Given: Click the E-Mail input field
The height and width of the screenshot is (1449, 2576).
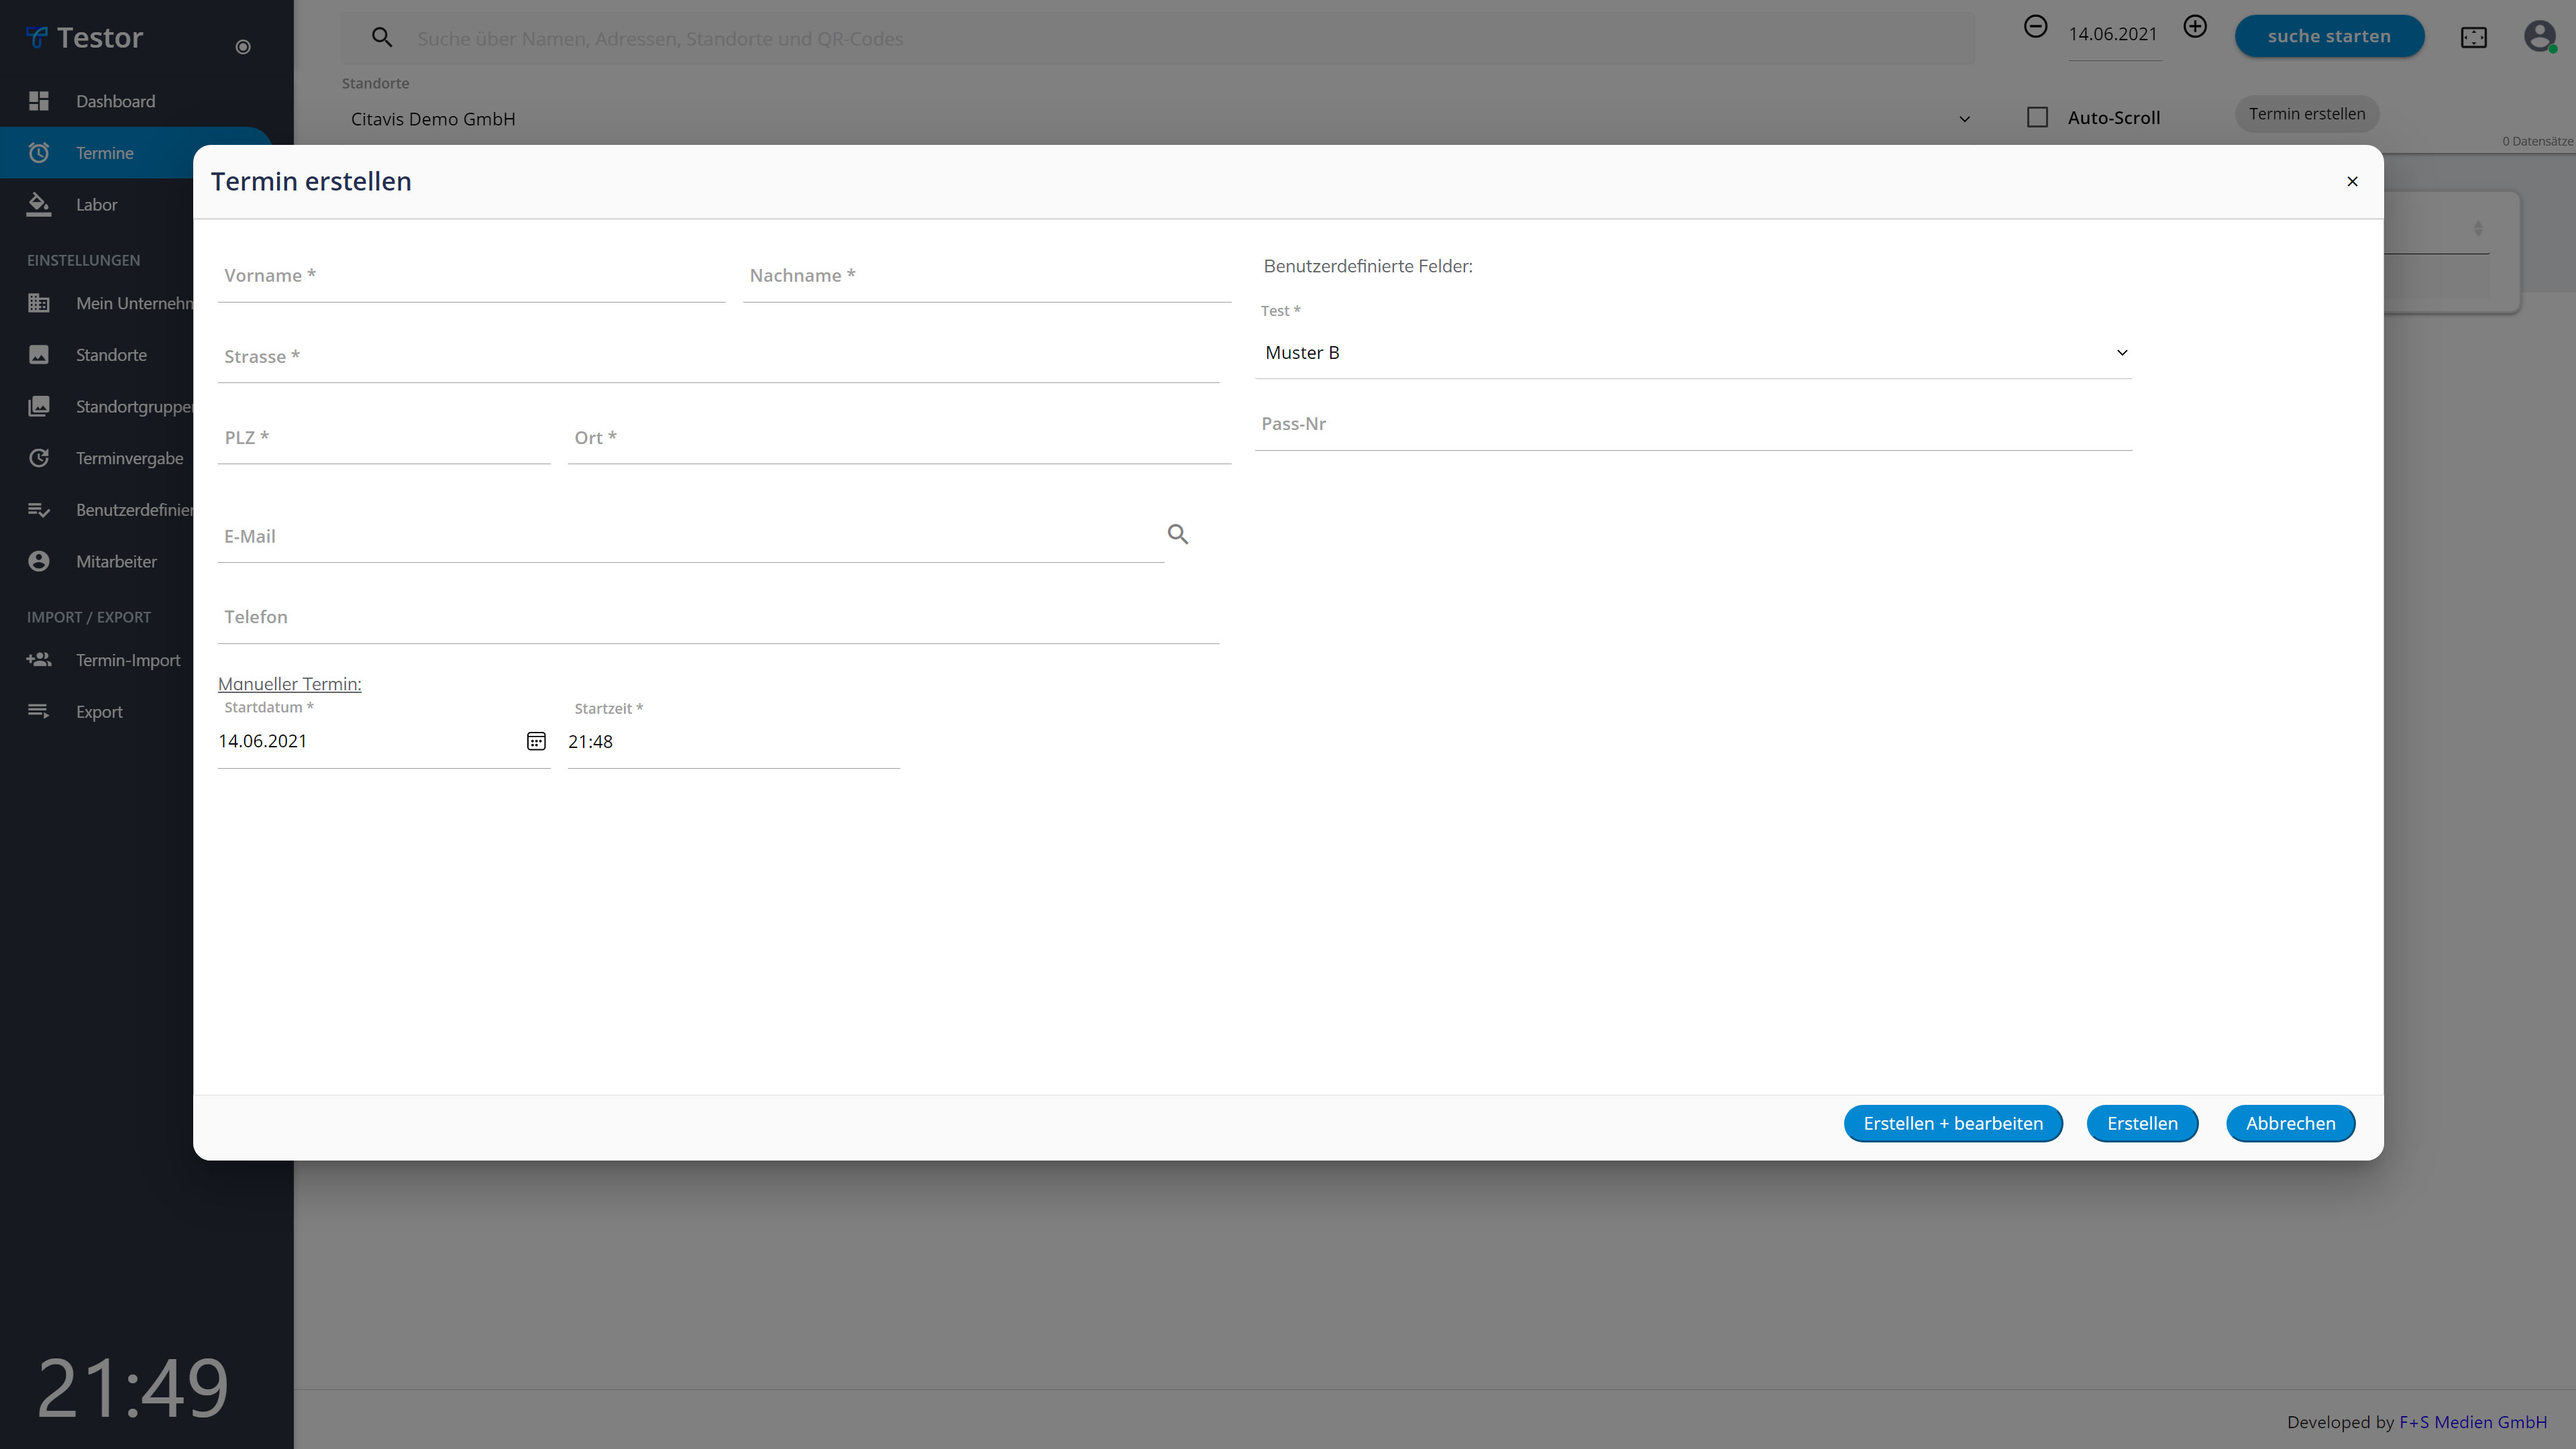Looking at the screenshot, I should click(x=690, y=537).
